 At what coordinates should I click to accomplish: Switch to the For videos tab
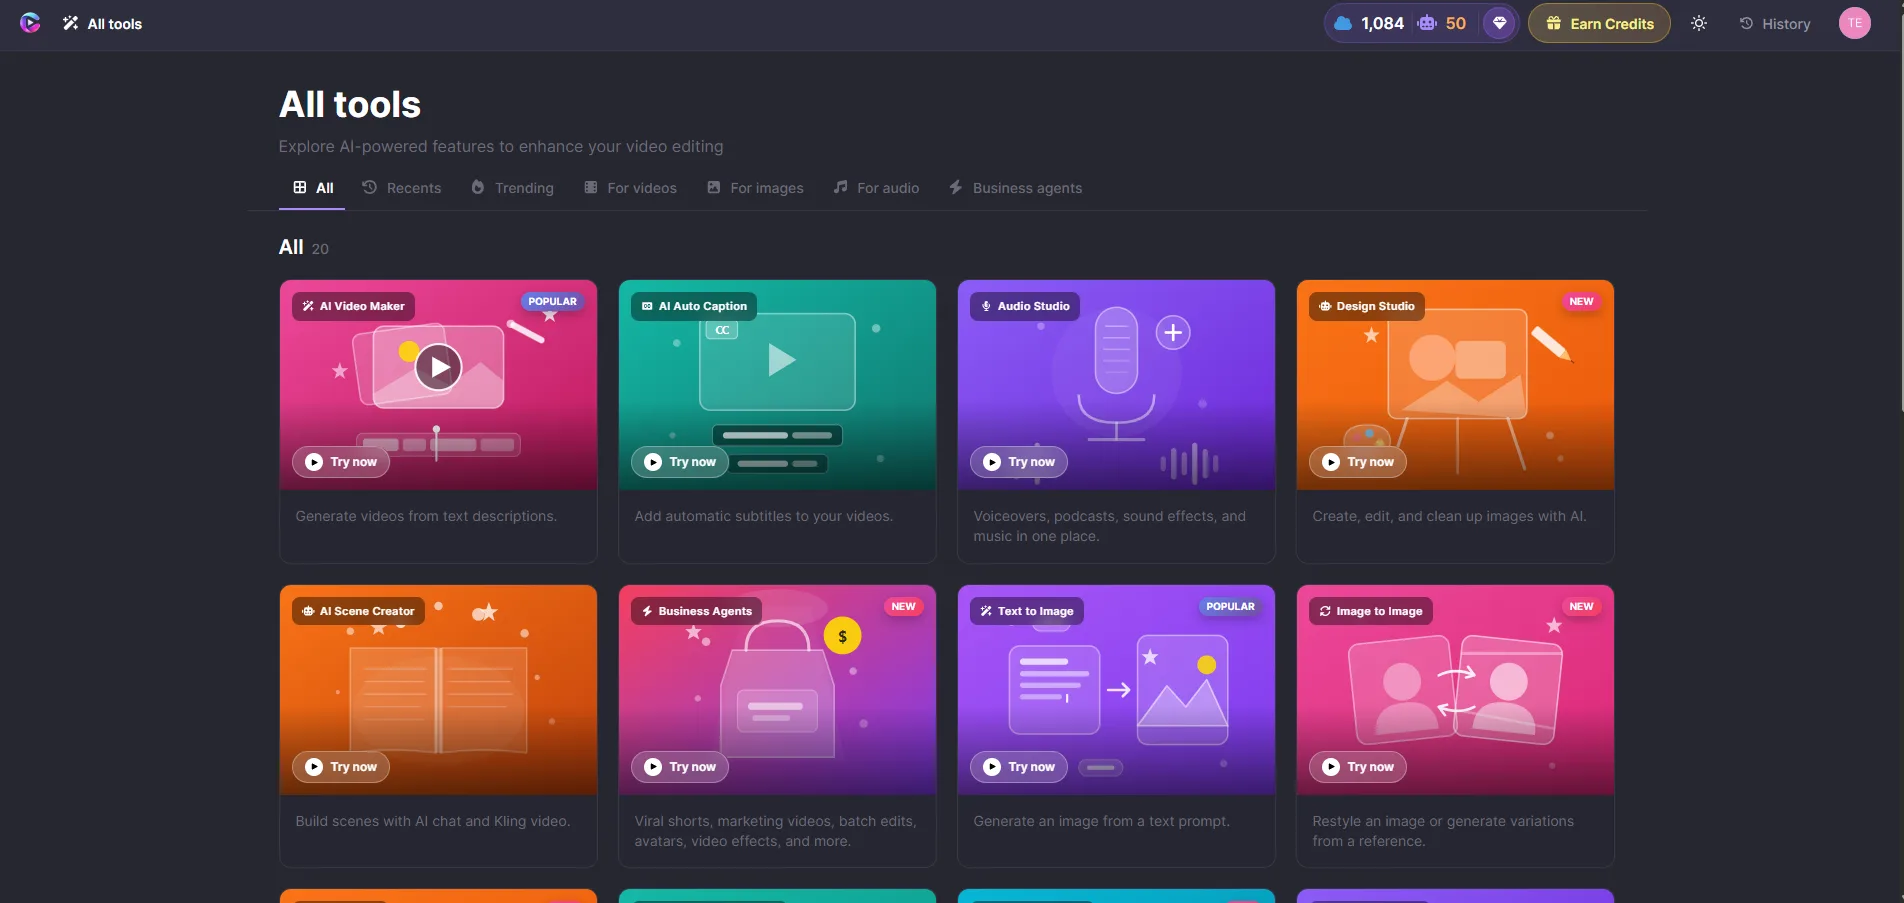[x=630, y=188]
